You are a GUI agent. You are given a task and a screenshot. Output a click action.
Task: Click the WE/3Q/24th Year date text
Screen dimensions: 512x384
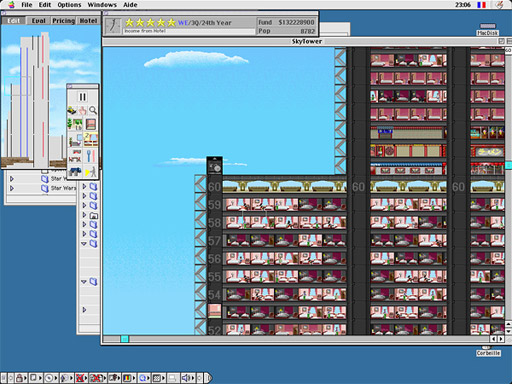205,23
